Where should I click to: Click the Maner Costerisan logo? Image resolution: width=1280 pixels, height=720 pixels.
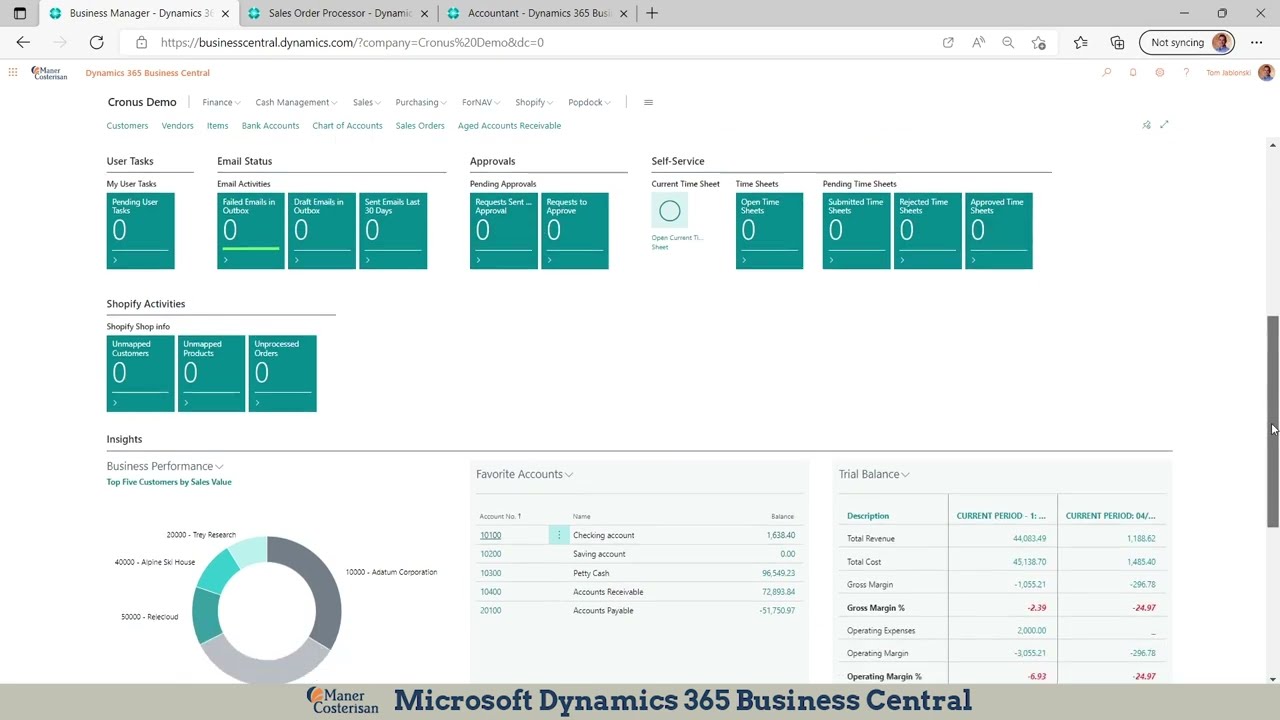tap(49, 72)
